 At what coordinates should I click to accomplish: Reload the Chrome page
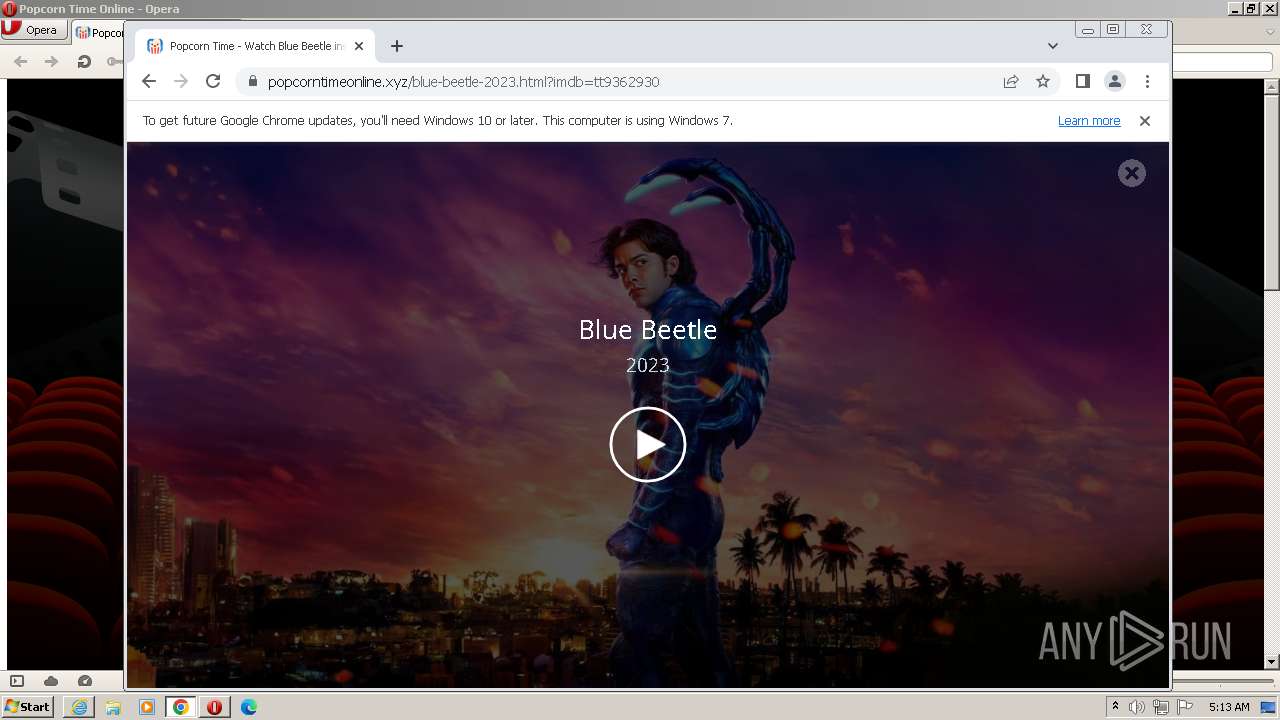click(213, 81)
